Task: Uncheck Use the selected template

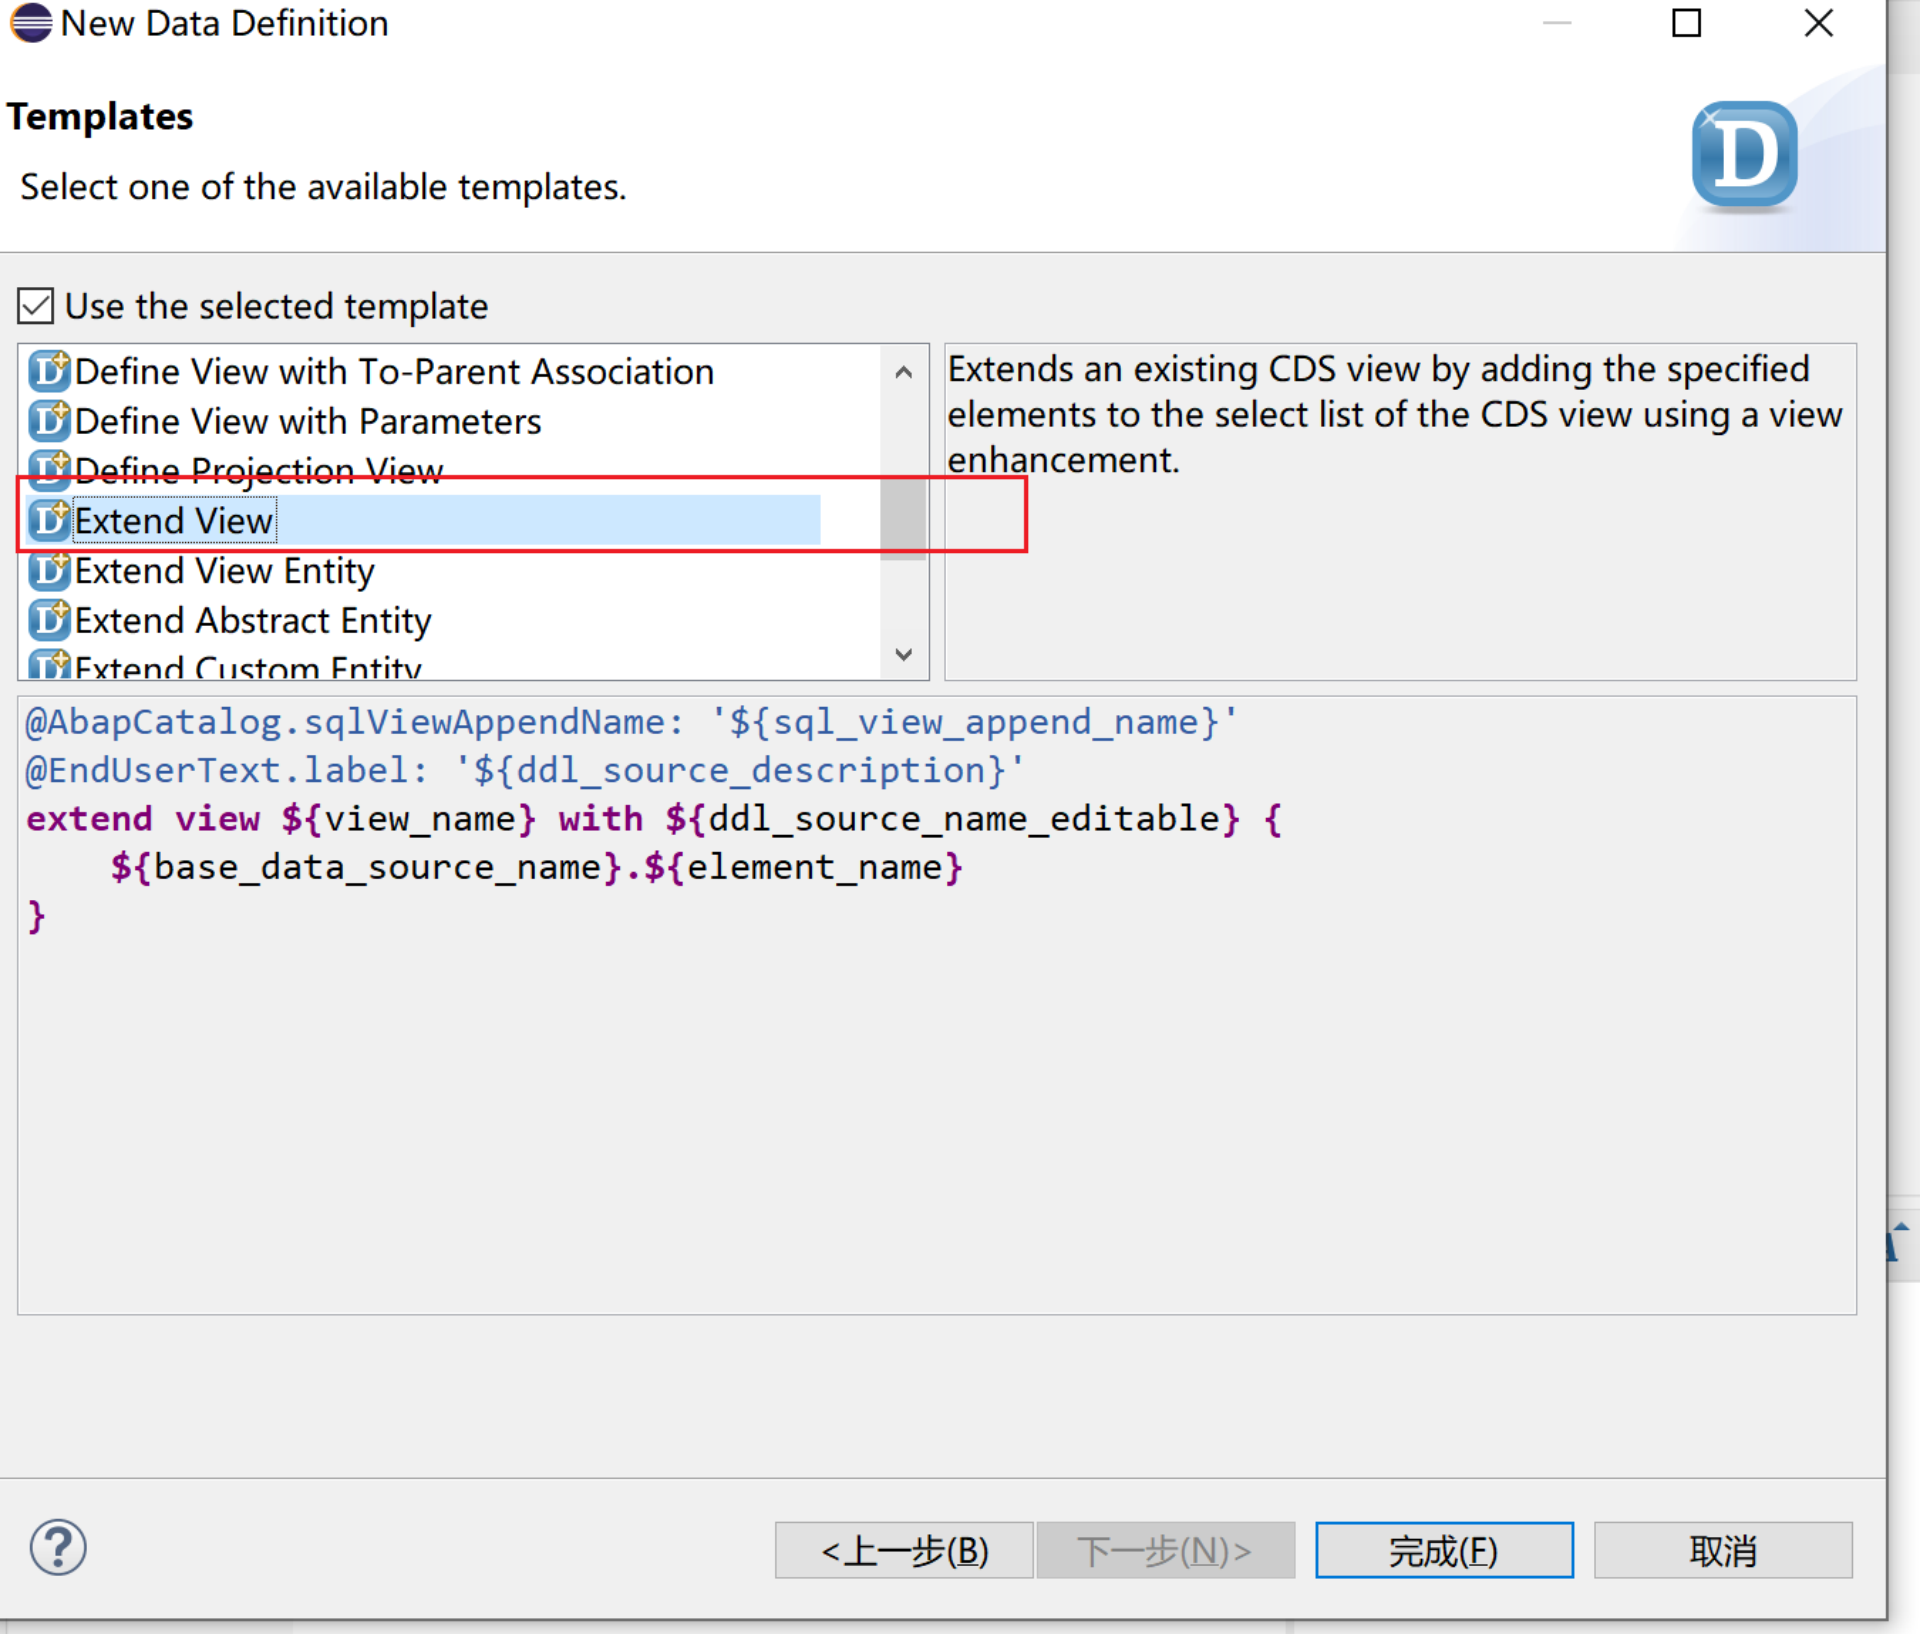Action: [x=36, y=306]
